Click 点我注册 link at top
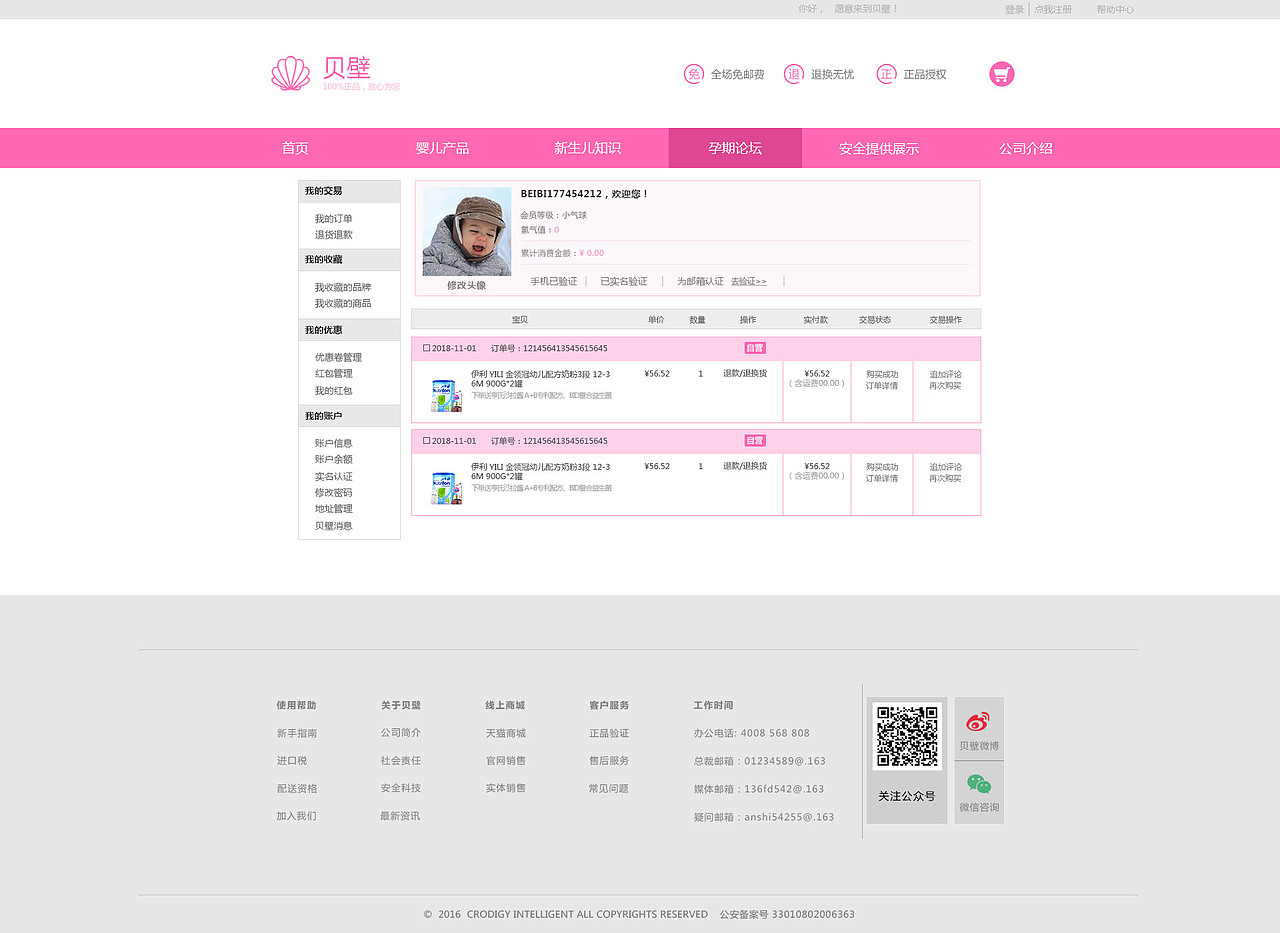This screenshot has height=933, width=1280. pyautogui.click(x=1053, y=9)
